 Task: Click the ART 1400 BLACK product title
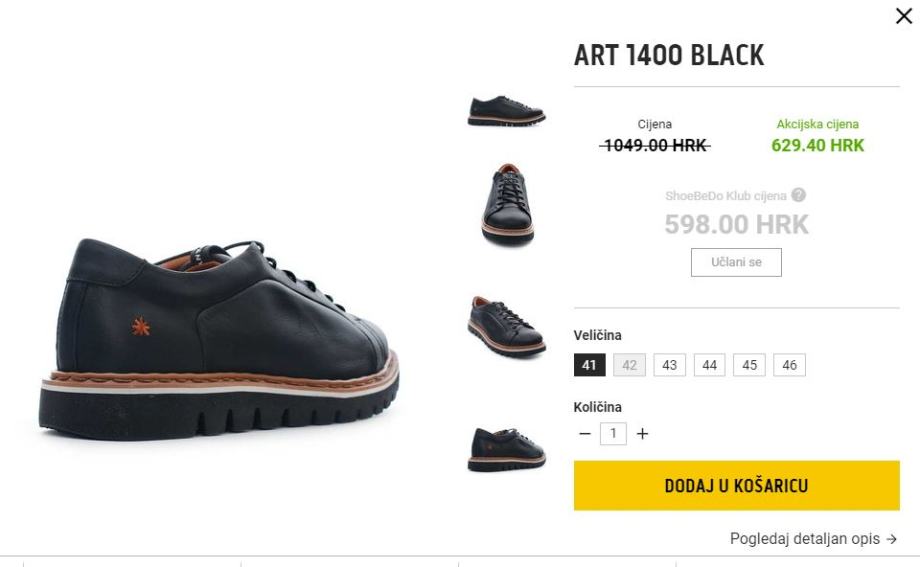[669, 56]
